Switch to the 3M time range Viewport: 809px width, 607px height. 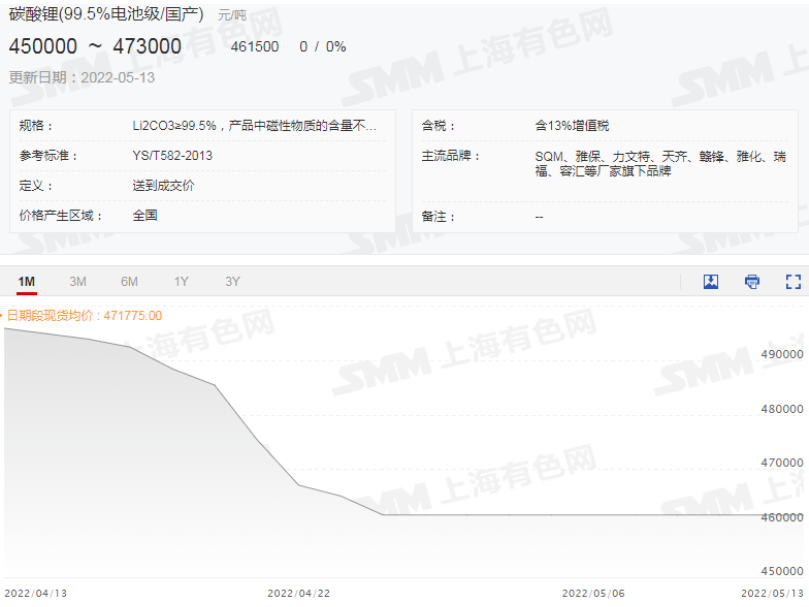tap(78, 282)
